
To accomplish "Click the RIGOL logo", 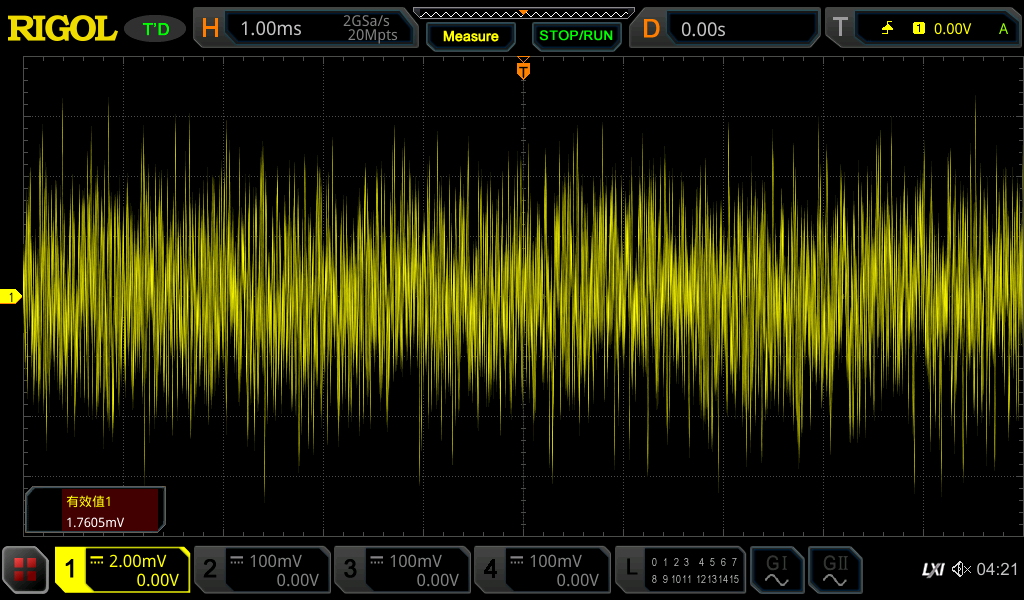I will (x=62, y=29).
